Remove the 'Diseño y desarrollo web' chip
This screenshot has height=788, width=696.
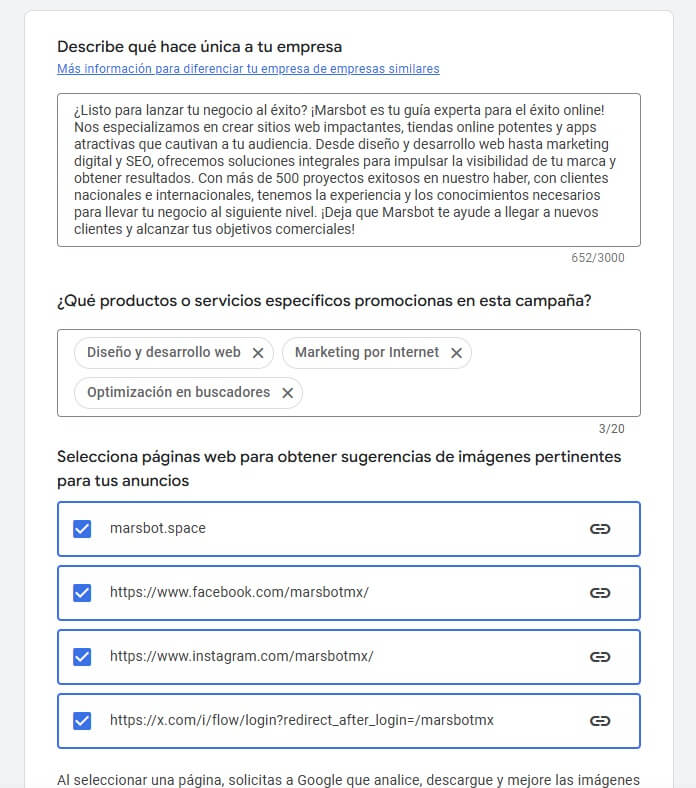click(258, 353)
